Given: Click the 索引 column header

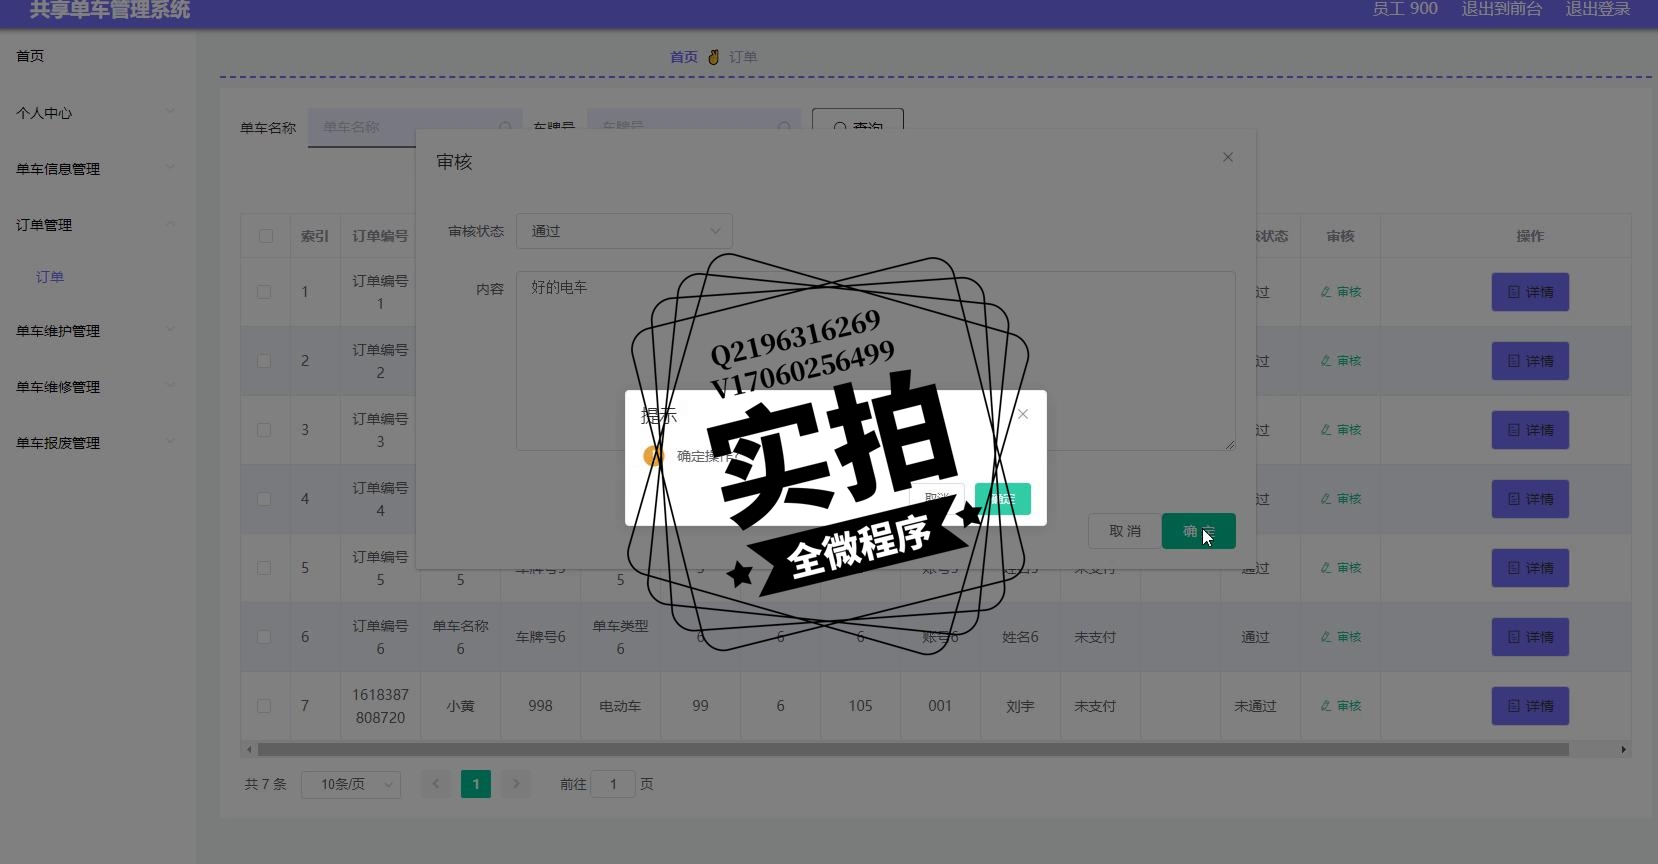Looking at the screenshot, I should [x=315, y=236].
